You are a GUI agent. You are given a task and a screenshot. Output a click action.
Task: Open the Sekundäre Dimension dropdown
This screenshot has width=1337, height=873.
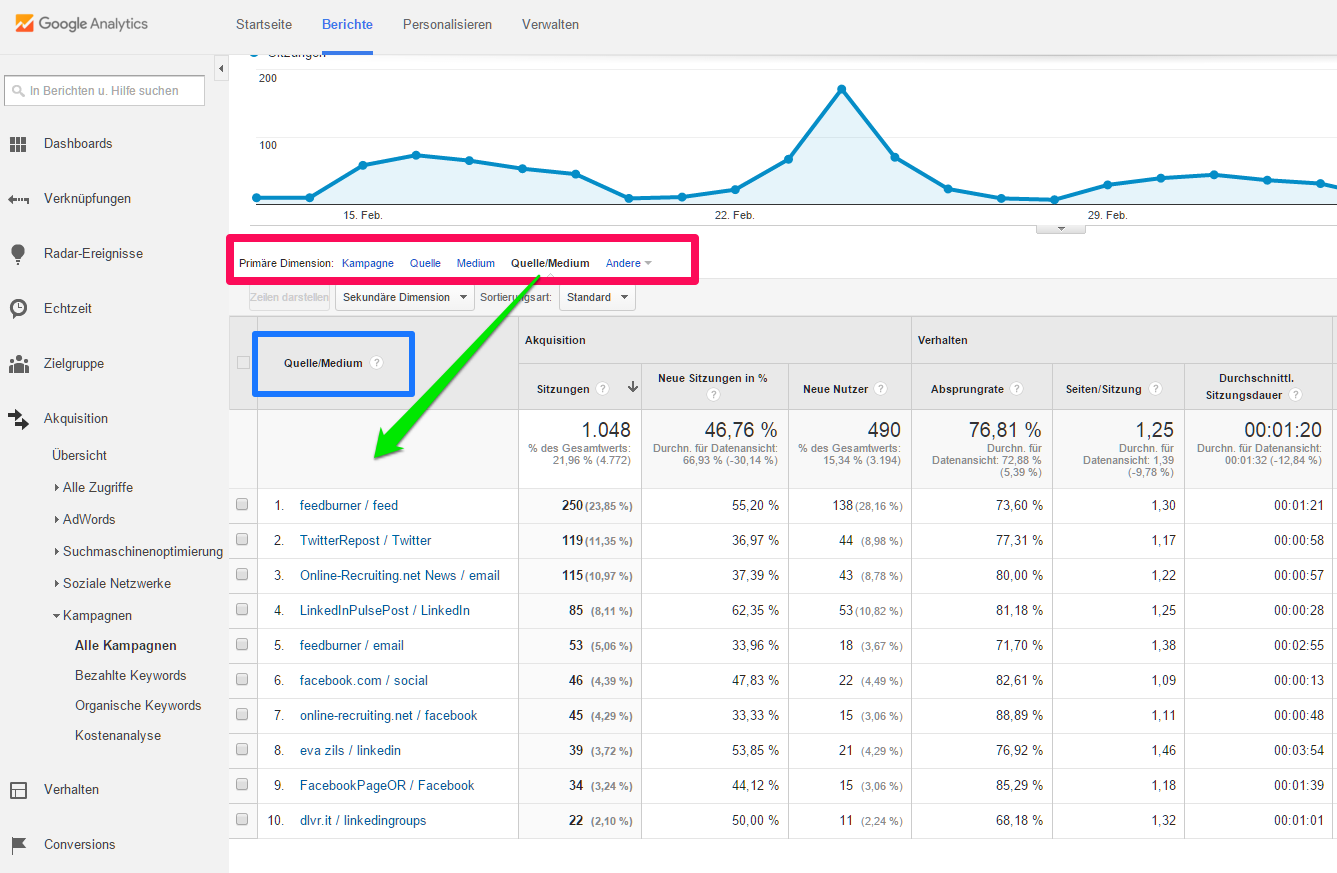[403, 297]
